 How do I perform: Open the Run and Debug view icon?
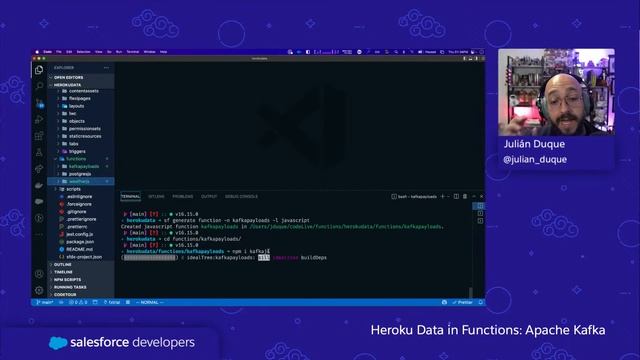[x=39, y=120]
